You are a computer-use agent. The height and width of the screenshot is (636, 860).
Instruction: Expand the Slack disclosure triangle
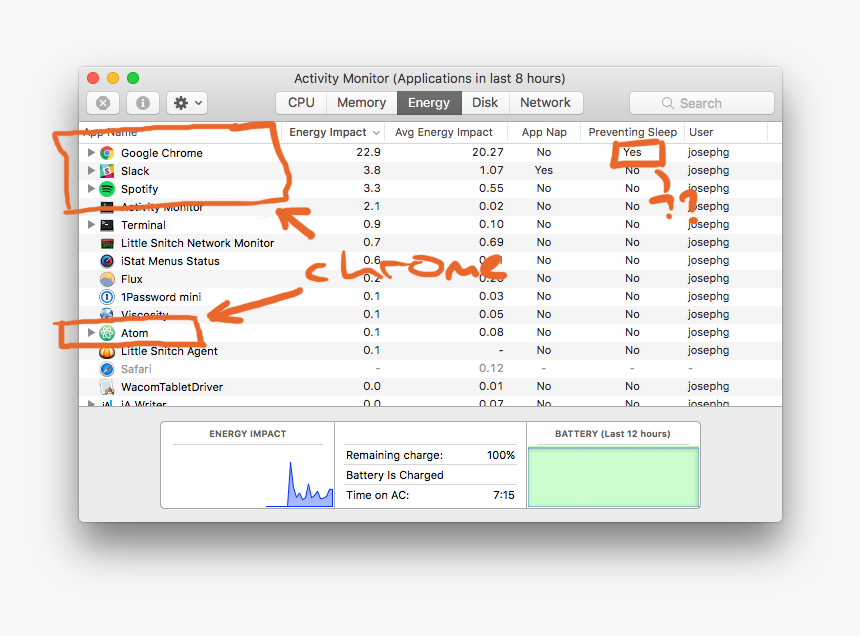[91, 171]
